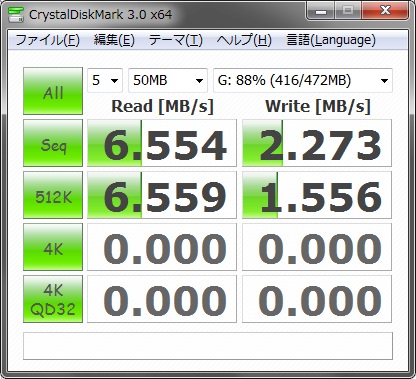Open the テーマ(T) menu
Screen dimensions: 416x379
coord(176,40)
